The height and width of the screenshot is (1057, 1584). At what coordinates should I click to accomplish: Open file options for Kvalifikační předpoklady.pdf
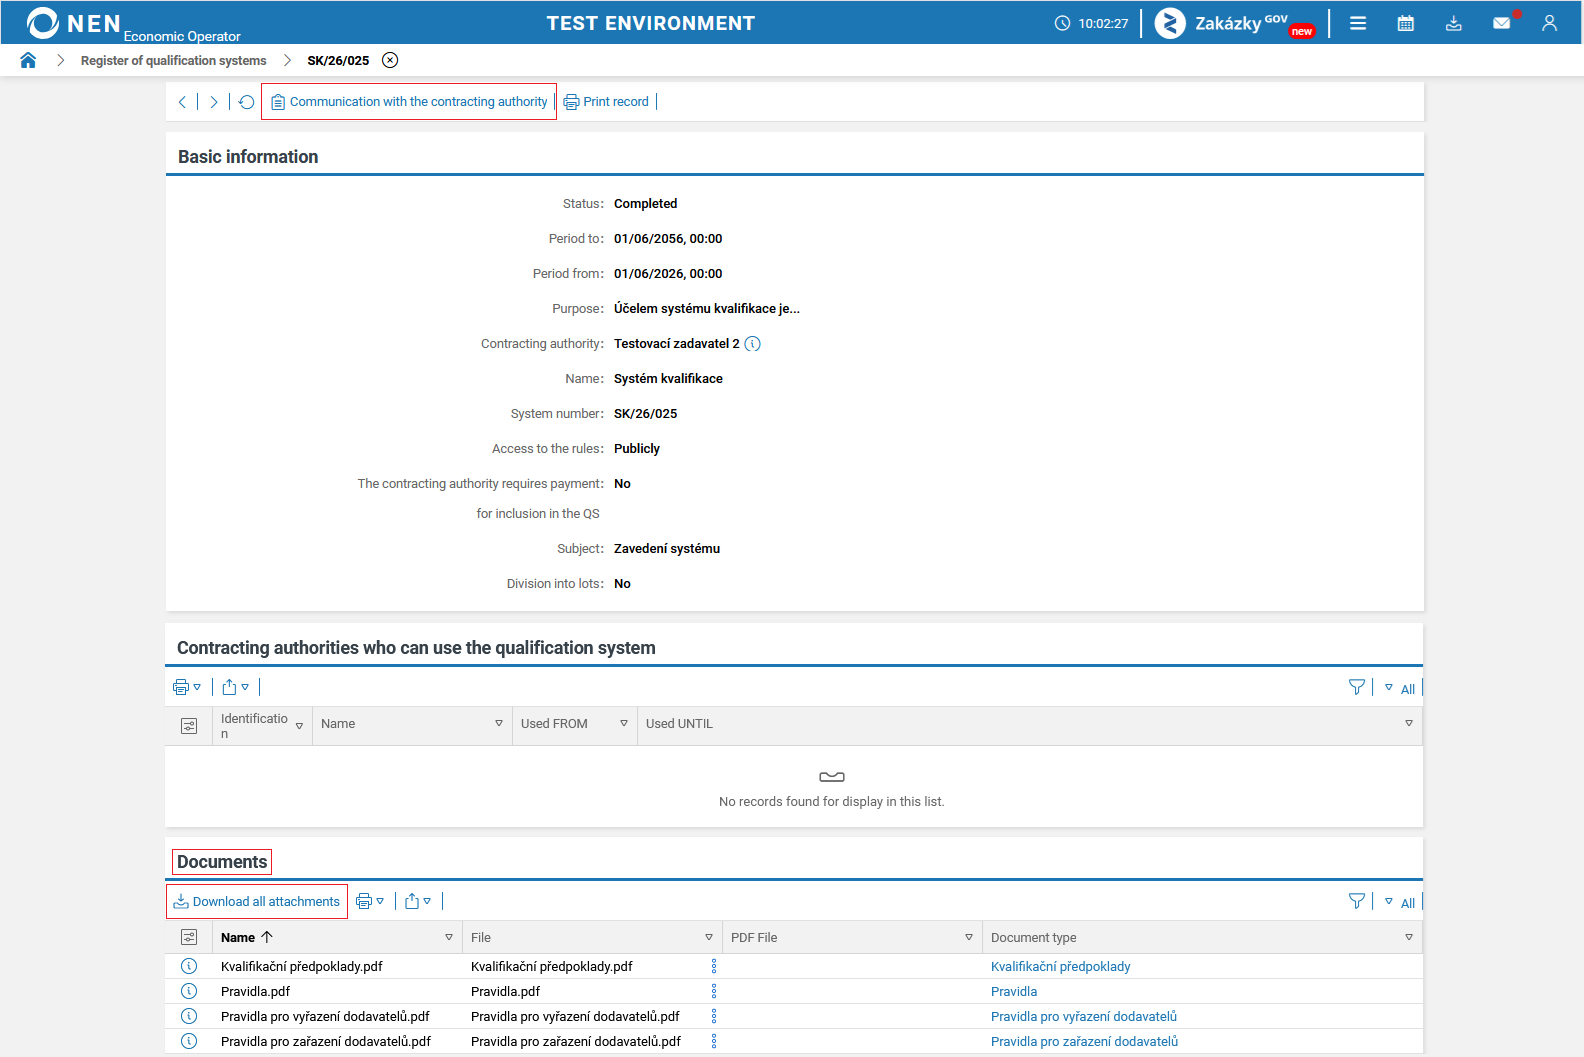(x=714, y=966)
